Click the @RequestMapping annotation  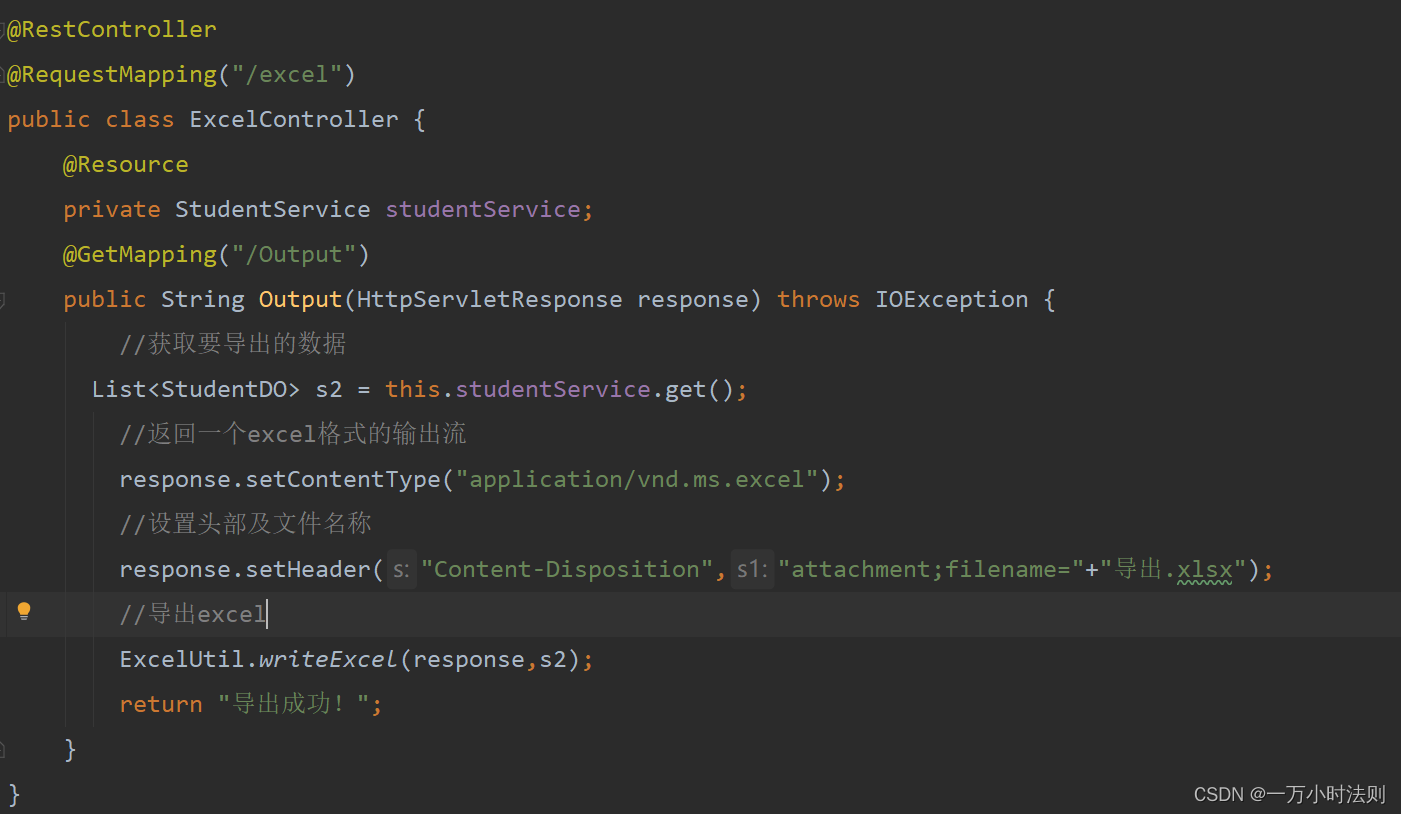(112, 74)
